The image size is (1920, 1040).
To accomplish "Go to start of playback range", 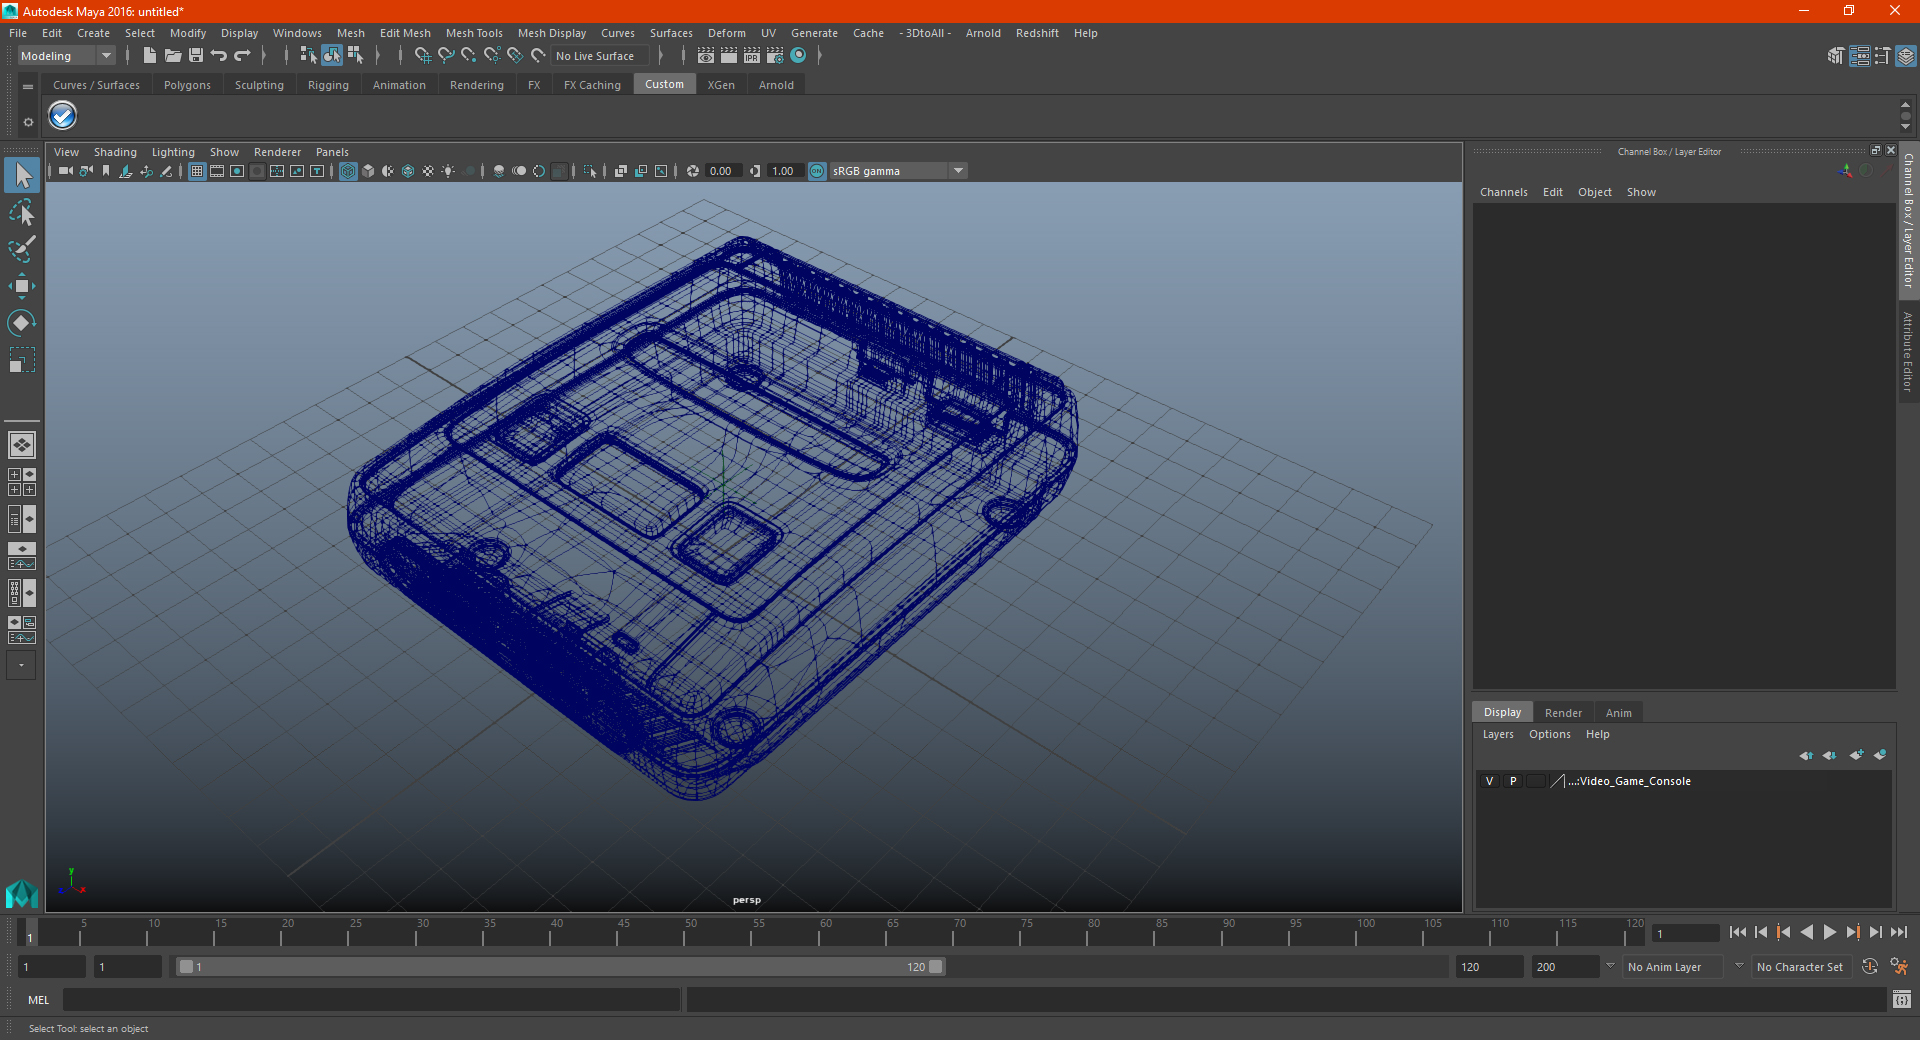I will click(1738, 932).
